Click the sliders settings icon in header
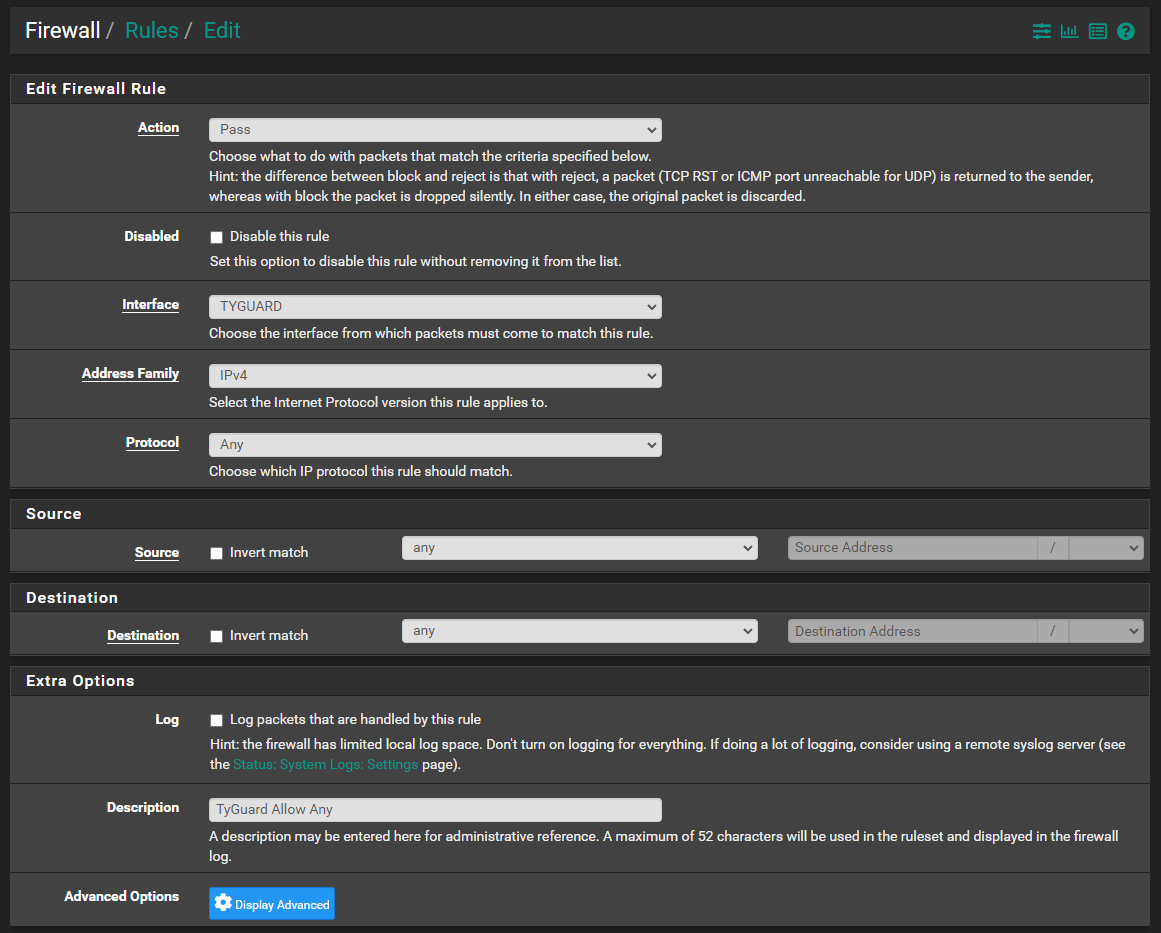The width and height of the screenshot is (1161, 933). tap(1041, 31)
